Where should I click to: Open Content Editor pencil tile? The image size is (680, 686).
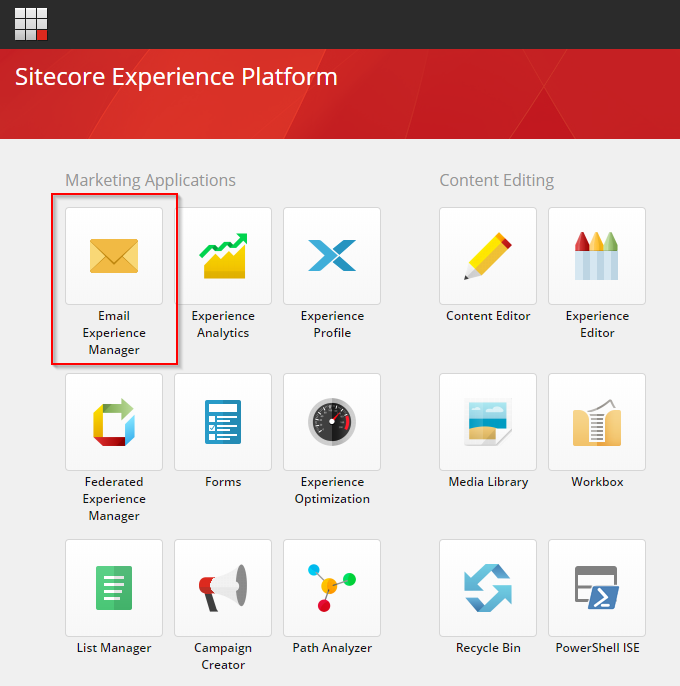pyautogui.click(x=488, y=256)
